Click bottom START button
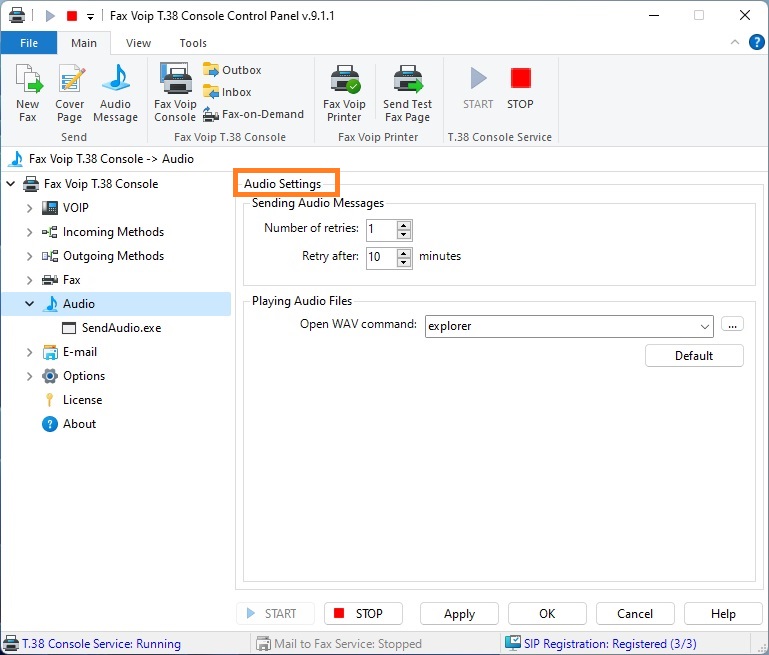 tap(275, 614)
